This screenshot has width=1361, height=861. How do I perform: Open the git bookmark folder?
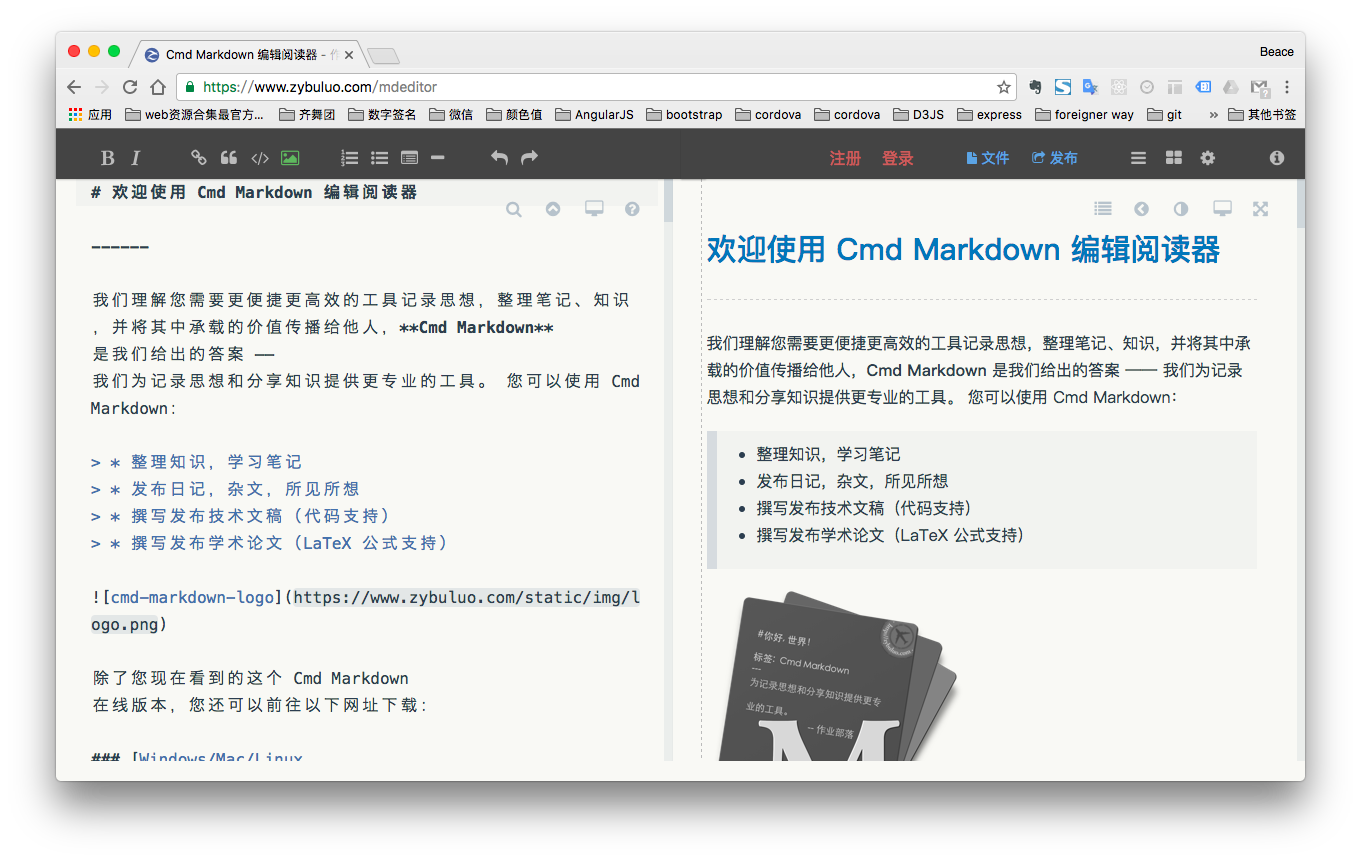tap(1165, 114)
